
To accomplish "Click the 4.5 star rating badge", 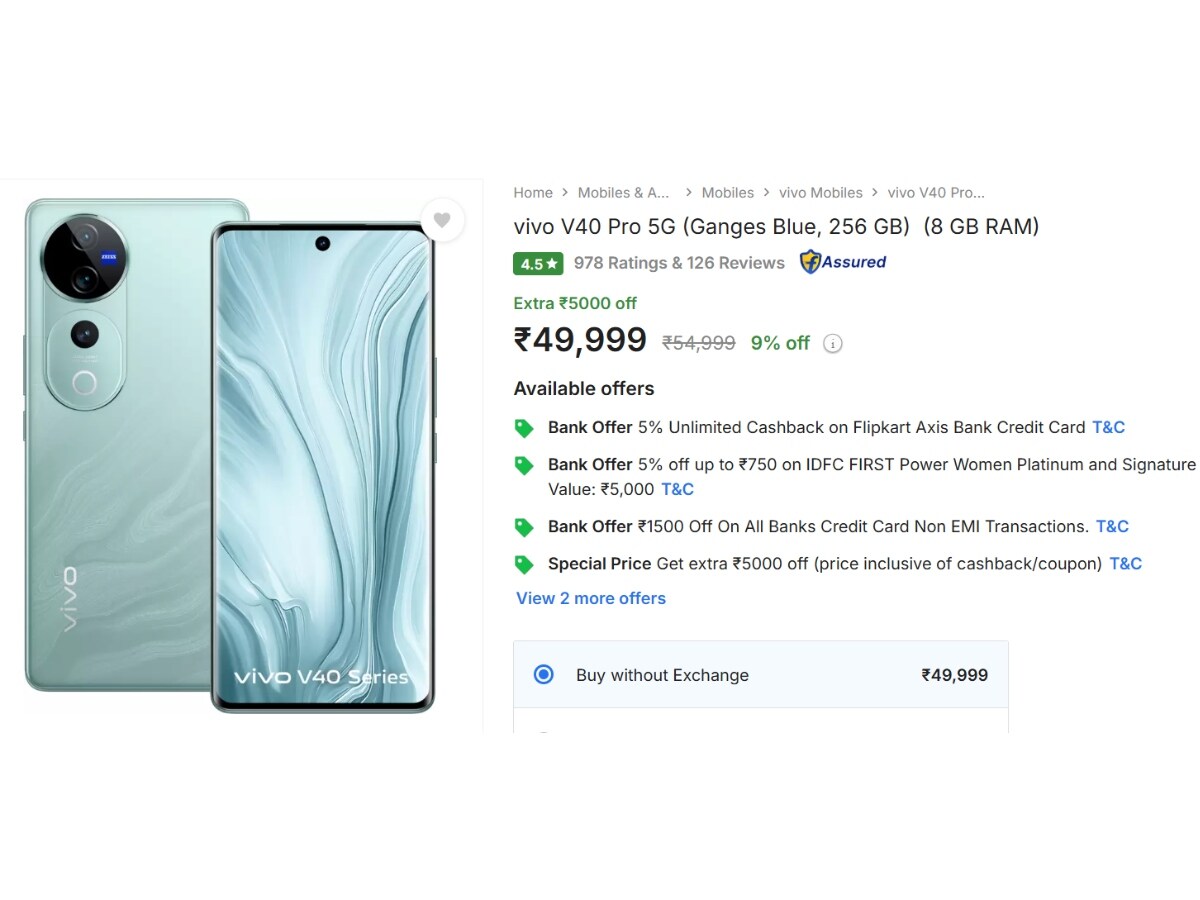I will click(x=538, y=264).
